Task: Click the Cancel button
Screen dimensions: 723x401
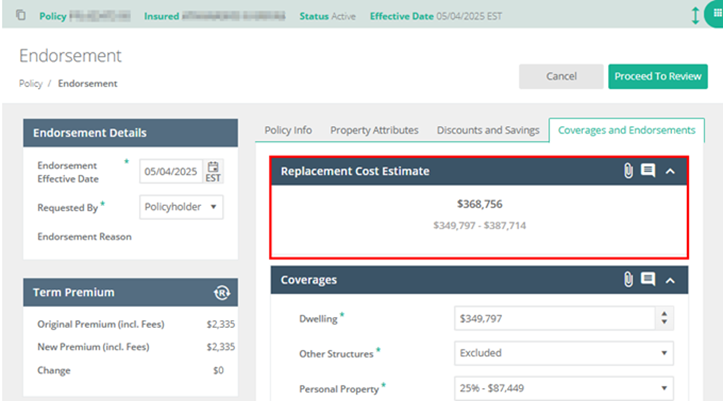Action: pyautogui.click(x=560, y=77)
